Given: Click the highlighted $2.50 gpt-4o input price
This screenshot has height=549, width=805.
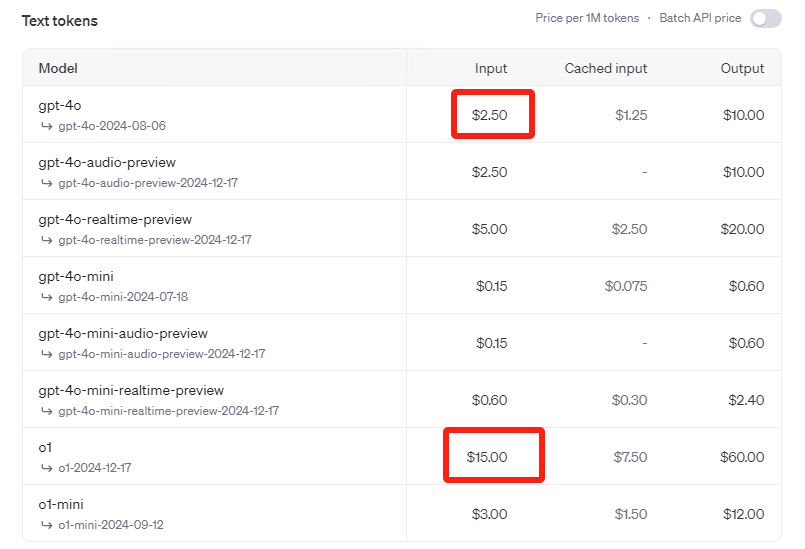Looking at the screenshot, I should pos(490,115).
